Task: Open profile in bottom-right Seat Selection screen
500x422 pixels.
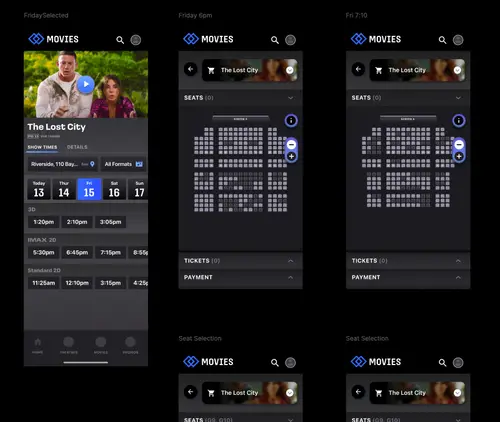Action: (458, 363)
